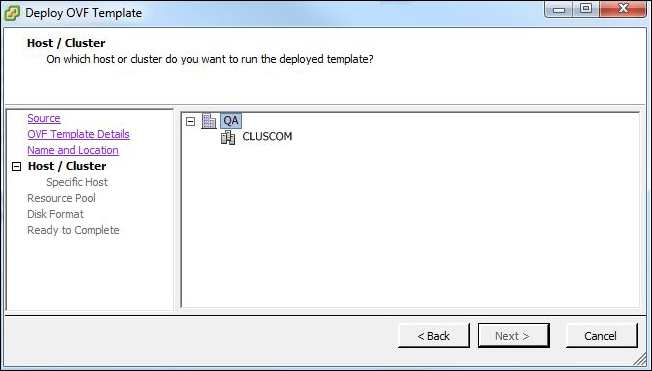The width and height of the screenshot is (652, 371).
Task: Click the vSphere logo in title bar
Action: (x=12, y=13)
